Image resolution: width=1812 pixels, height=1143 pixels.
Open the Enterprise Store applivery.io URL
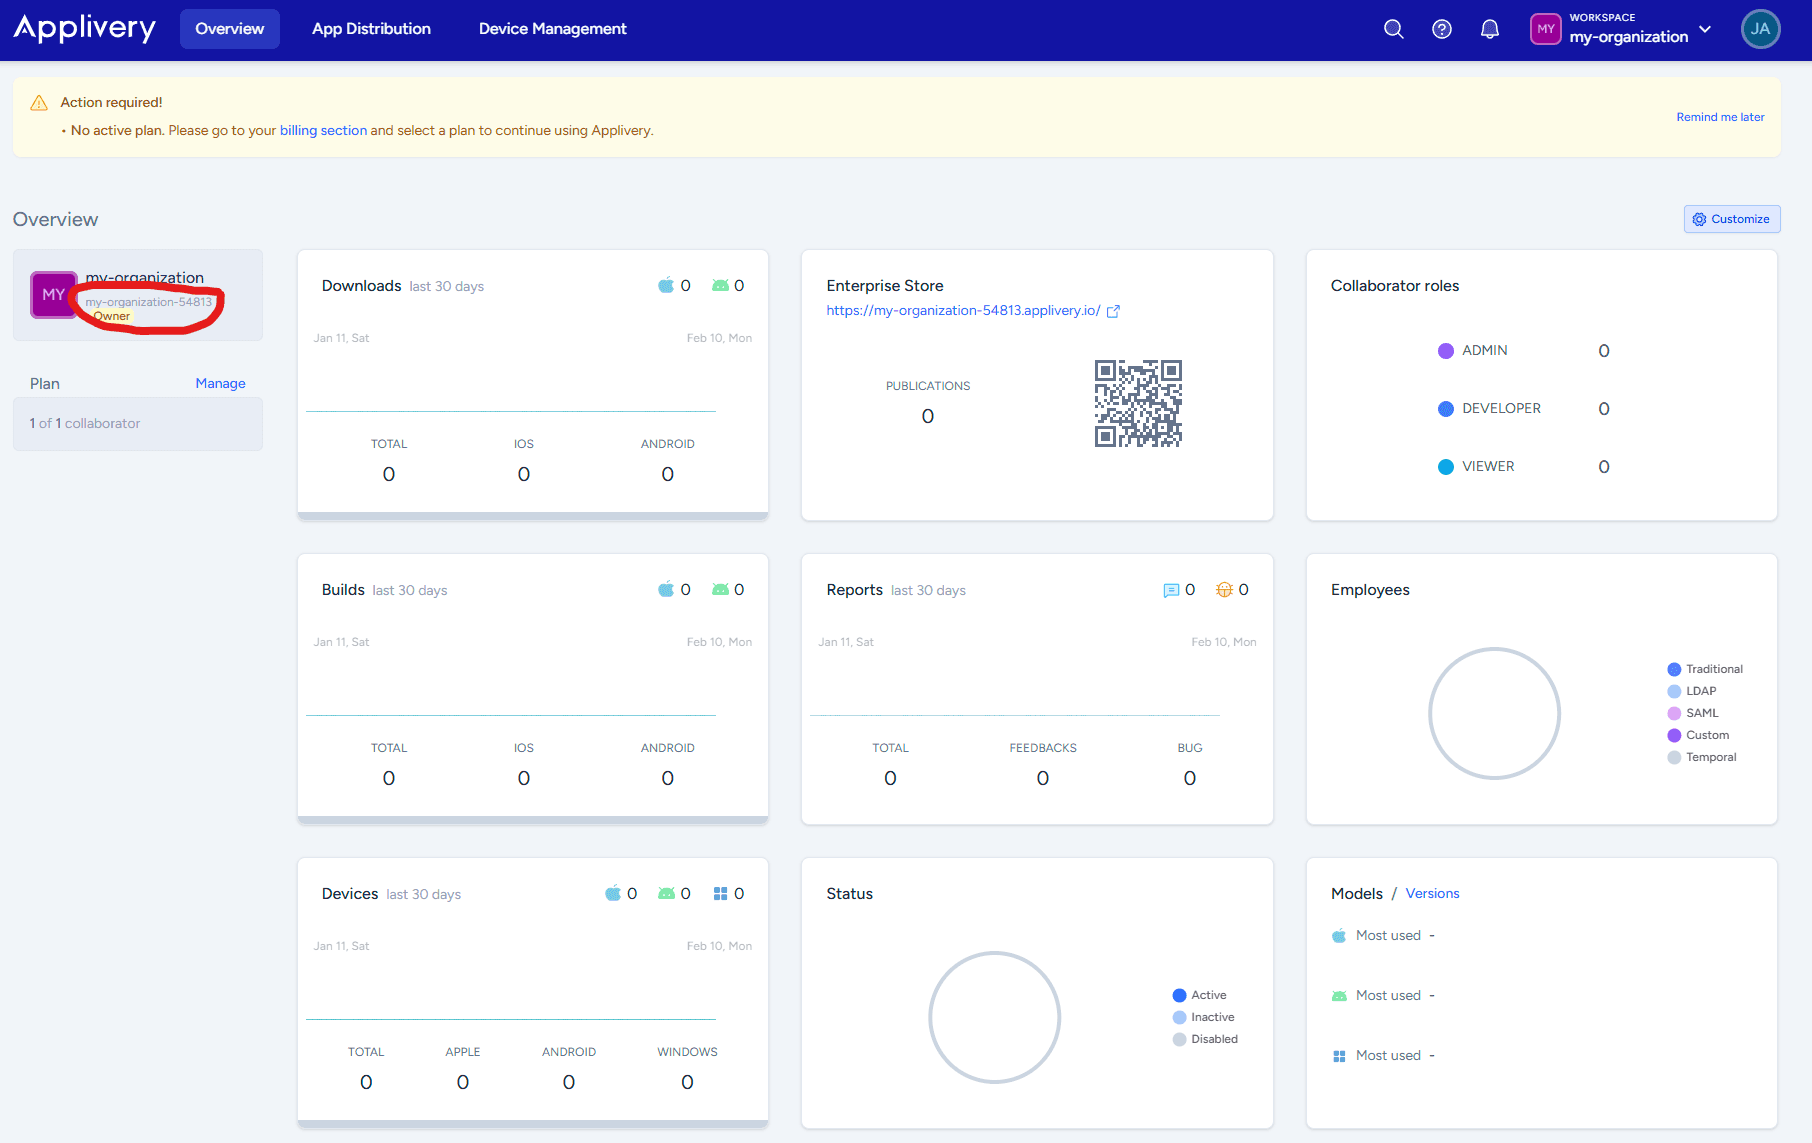coord(963,311)
